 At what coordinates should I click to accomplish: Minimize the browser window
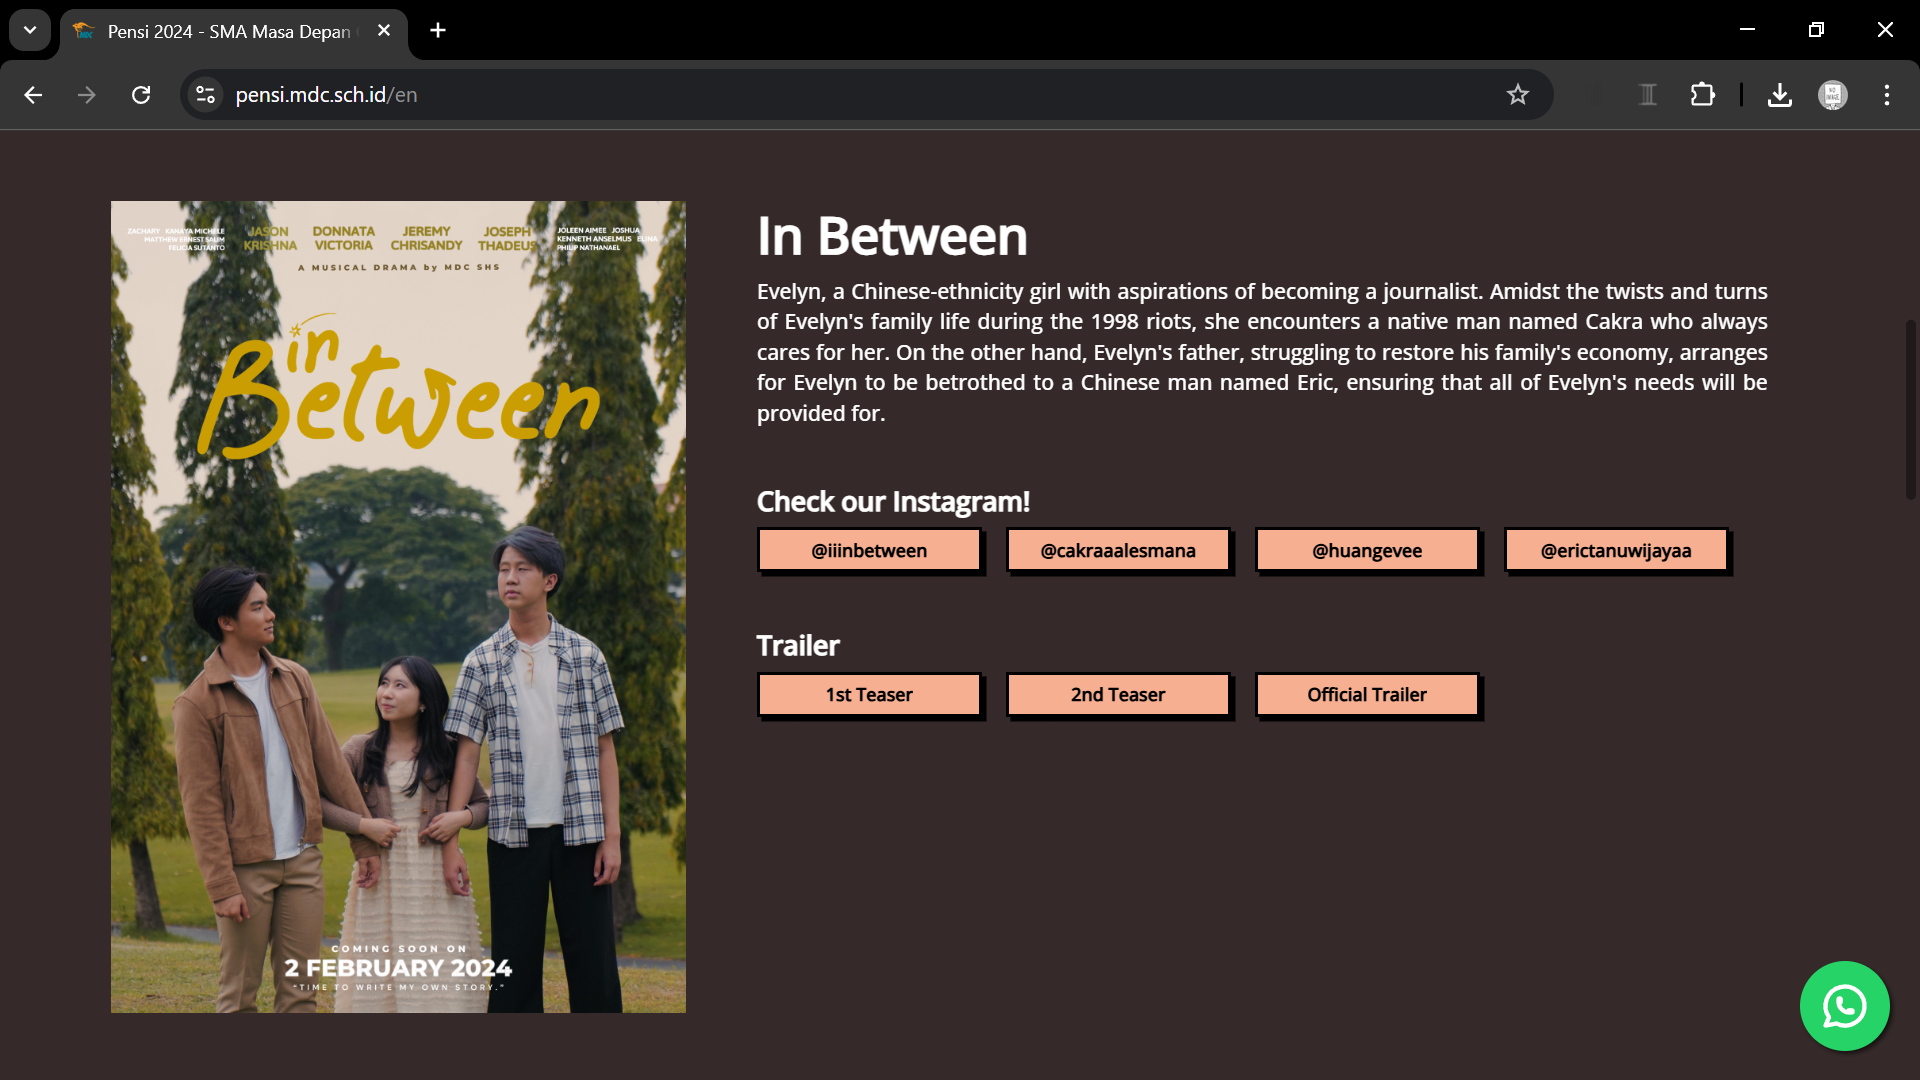(1747, 30)
